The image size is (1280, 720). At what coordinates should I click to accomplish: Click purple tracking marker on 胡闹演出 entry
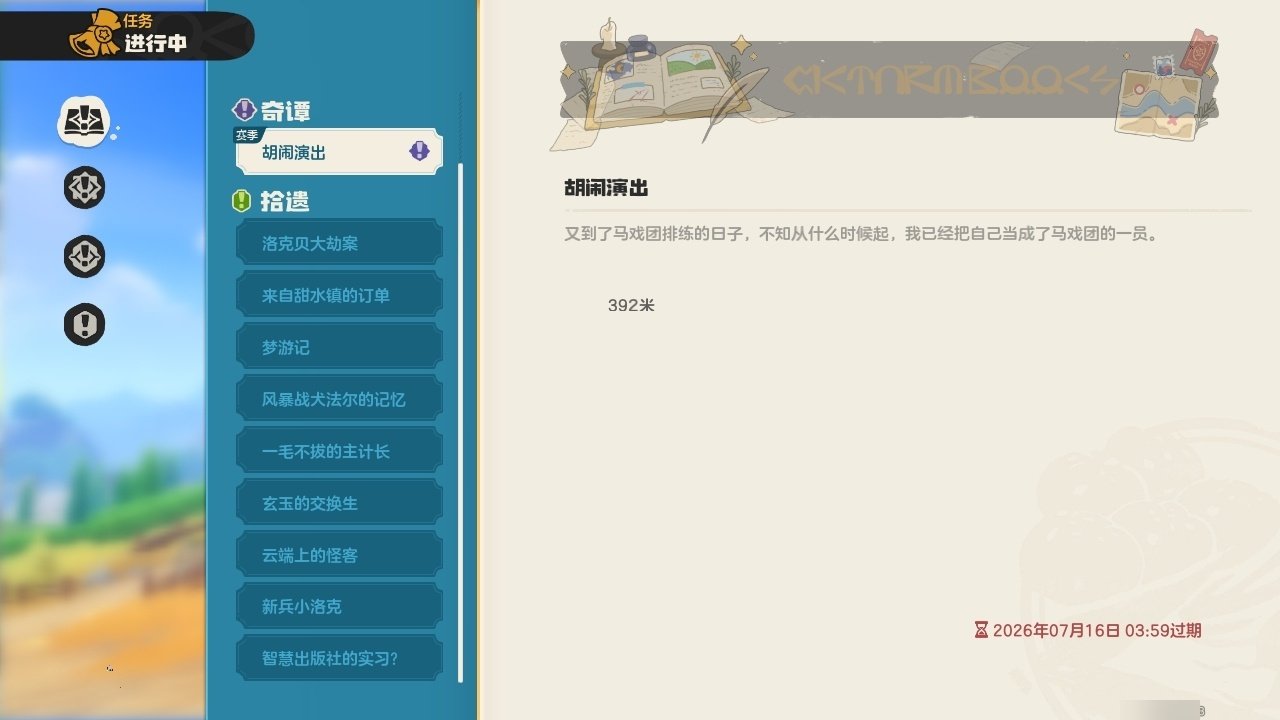[420, 151]
